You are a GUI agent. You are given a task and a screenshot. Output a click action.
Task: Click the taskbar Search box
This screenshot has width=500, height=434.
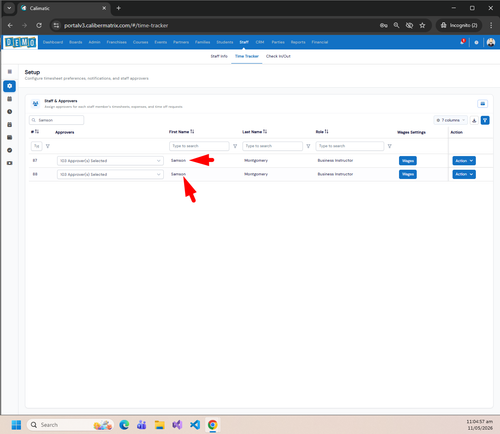coord(70,425)
